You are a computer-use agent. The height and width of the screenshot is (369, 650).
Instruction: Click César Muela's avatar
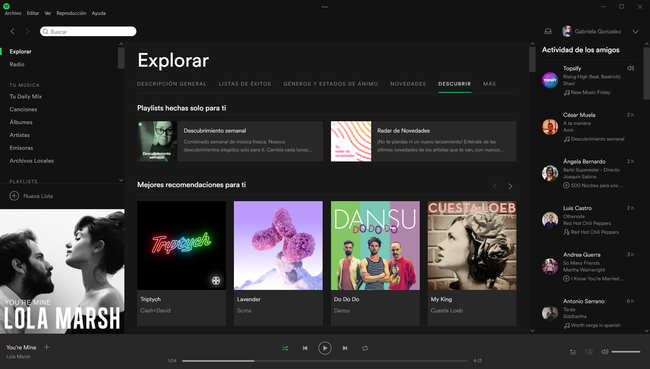(550, 126)
